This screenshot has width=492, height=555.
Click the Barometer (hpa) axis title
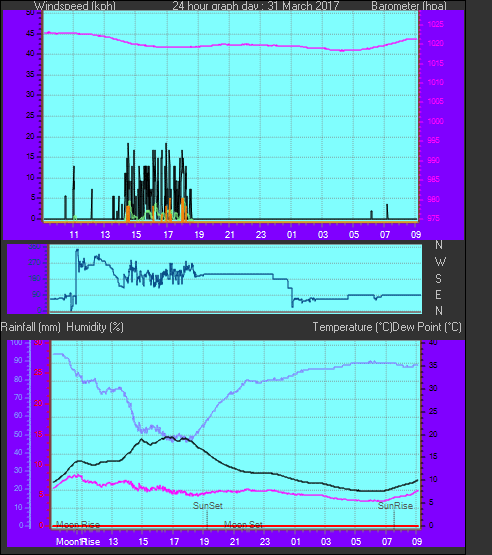tap(409, 6)
